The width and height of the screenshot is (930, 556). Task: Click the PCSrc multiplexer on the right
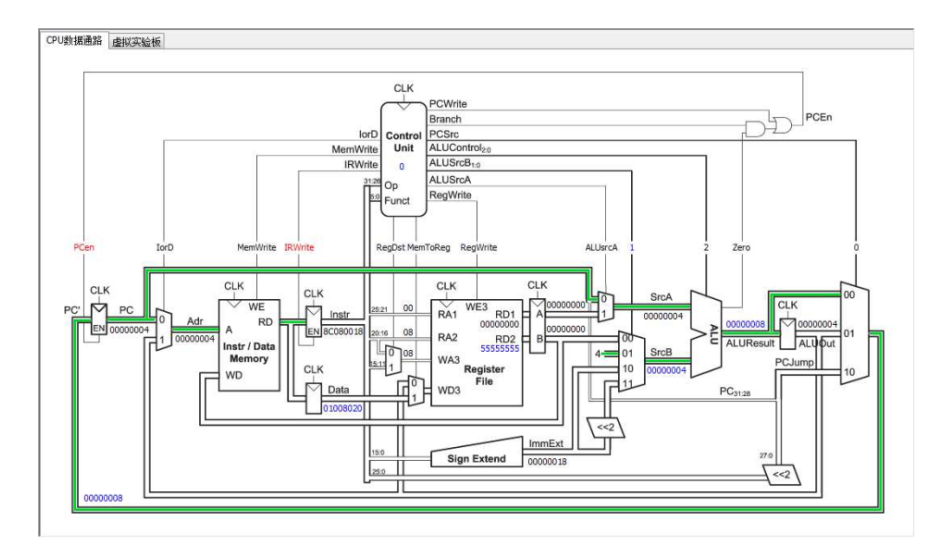854,335
